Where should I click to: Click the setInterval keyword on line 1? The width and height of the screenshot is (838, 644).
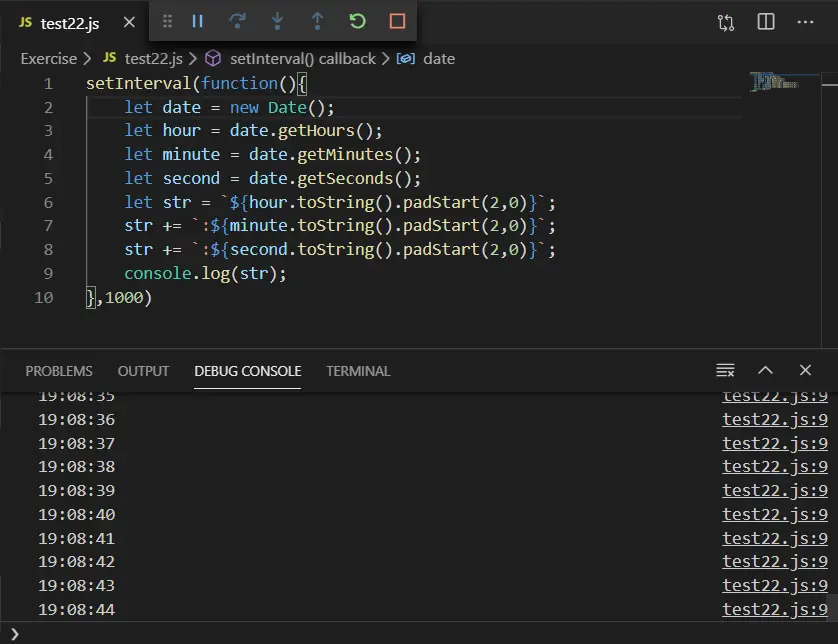pyautogui.click(x=138, y=83)
